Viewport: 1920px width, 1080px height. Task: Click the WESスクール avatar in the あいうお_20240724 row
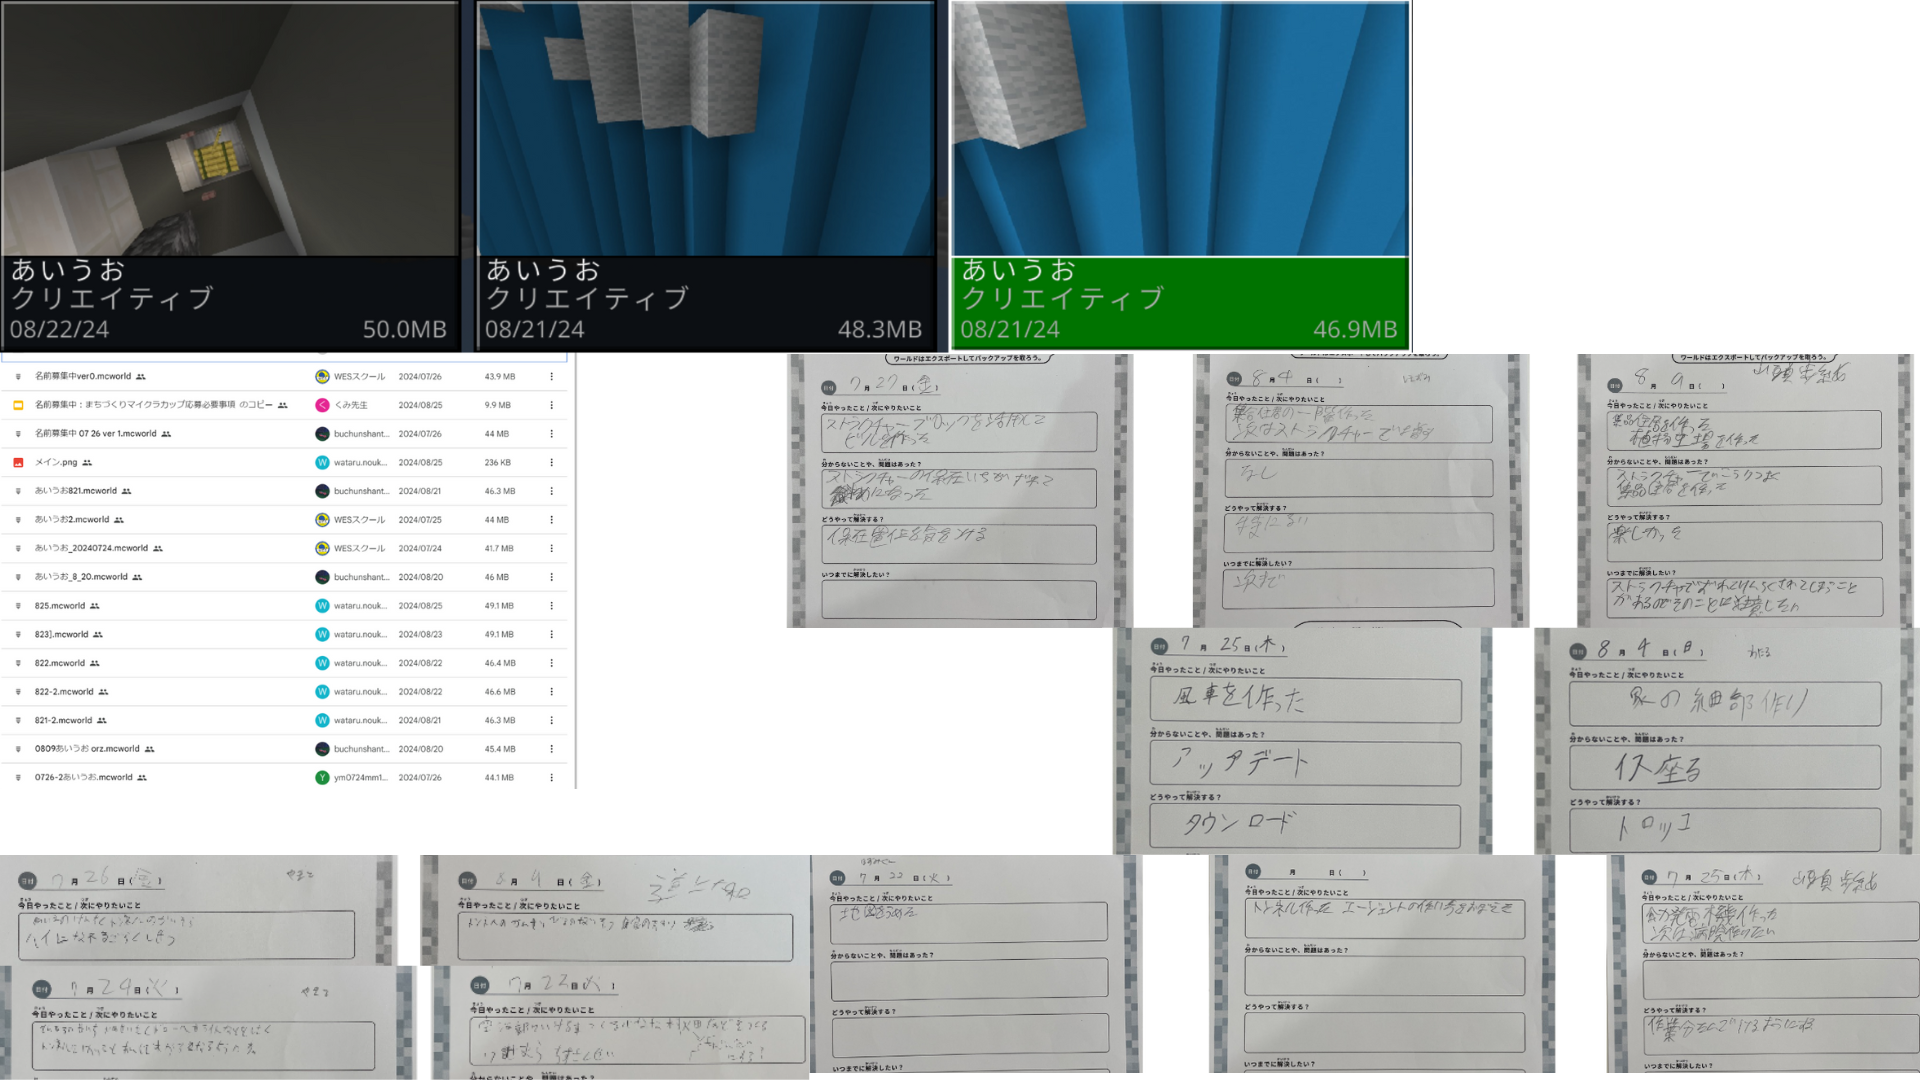pyautogui.click(x=322, y=549)
